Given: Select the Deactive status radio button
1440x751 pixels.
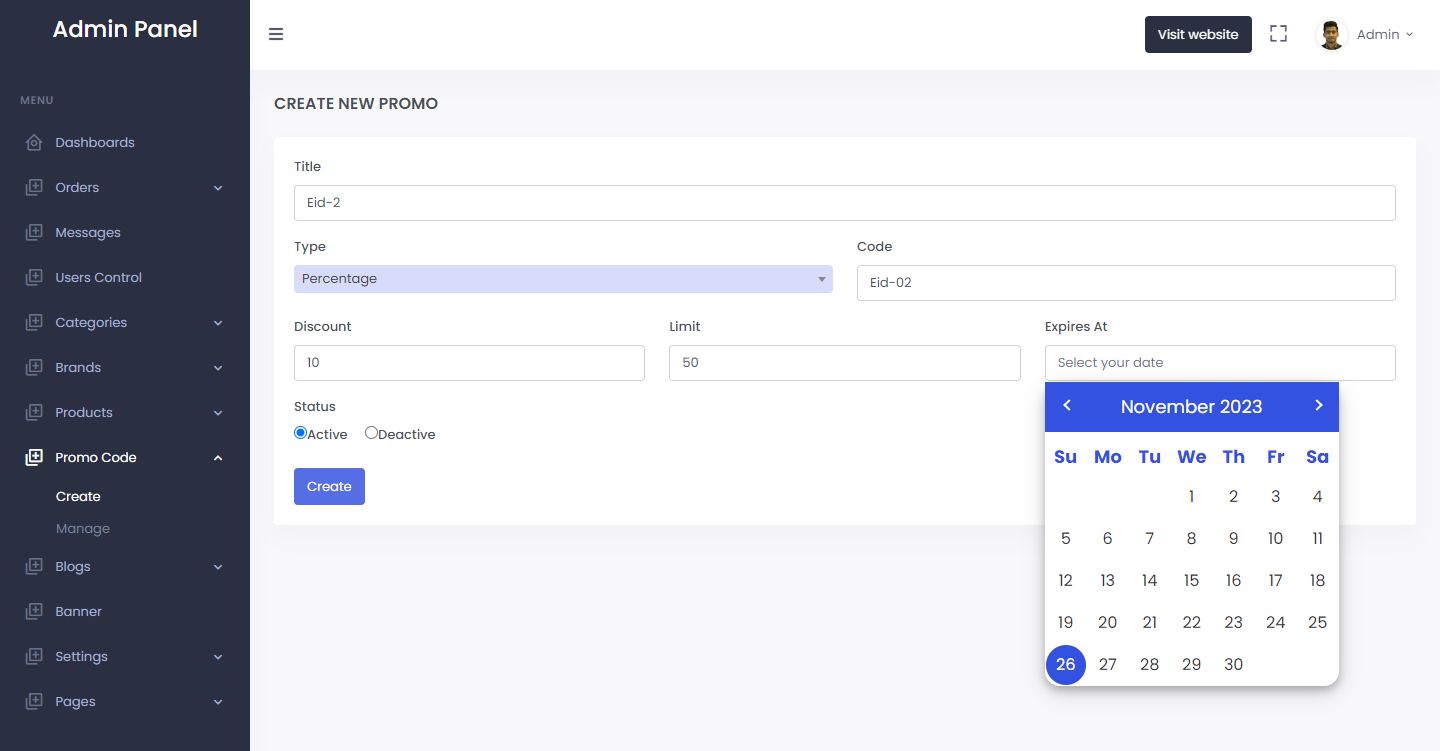Looking at the screenshot, I should coord(371,433).
